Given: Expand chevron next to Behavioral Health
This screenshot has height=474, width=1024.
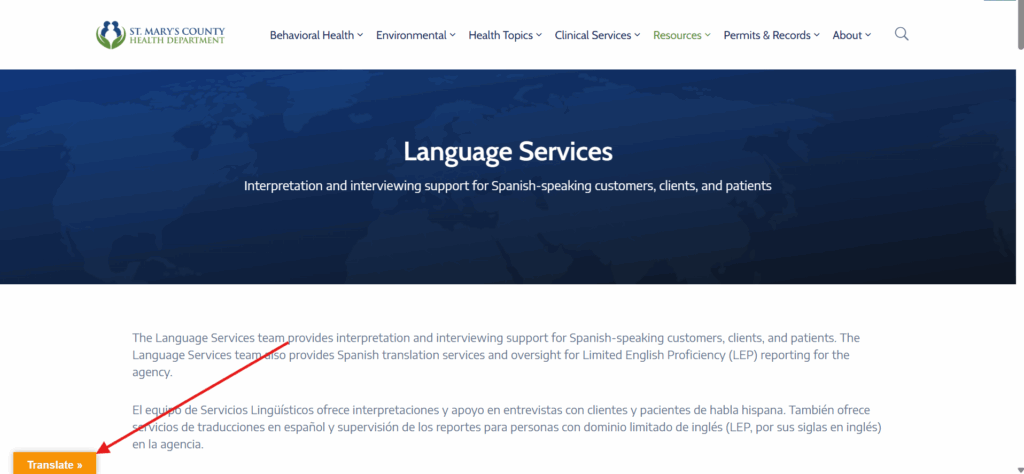Looking at the screenshot, I should [x=360, y=35].
